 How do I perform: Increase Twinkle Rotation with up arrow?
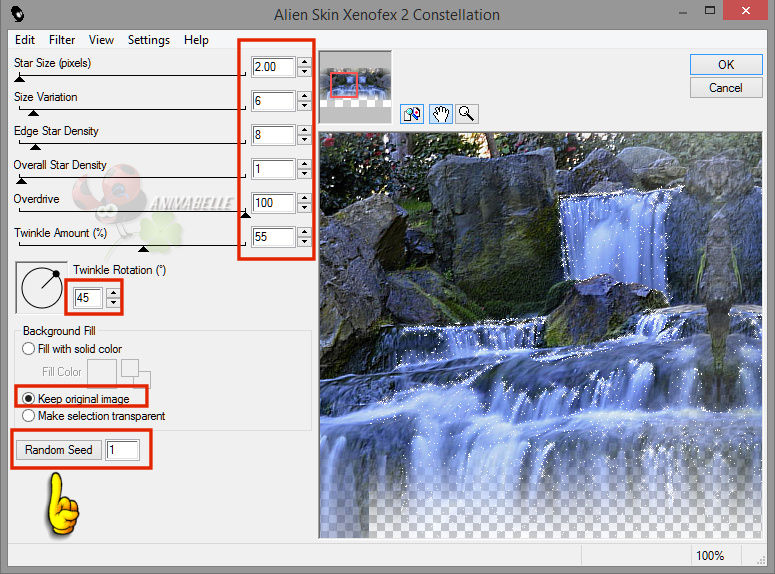(114, 293)
